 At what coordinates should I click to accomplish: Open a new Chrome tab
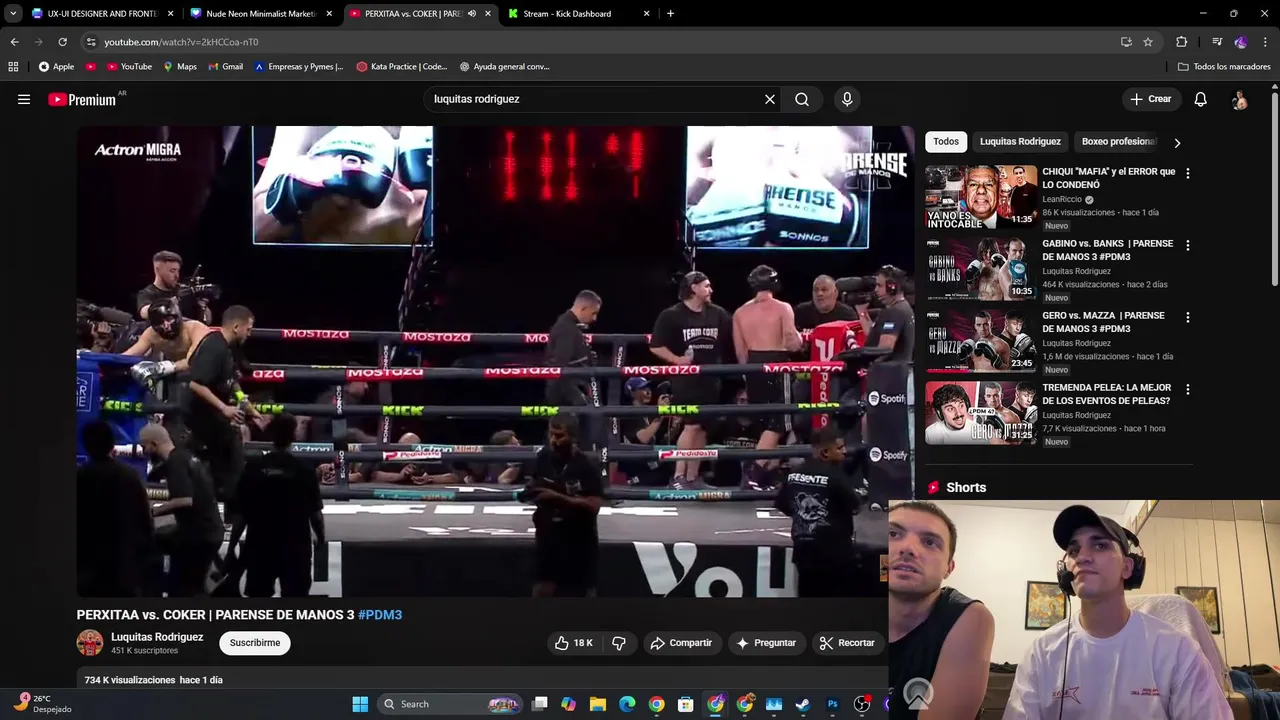tap(670, 14)
